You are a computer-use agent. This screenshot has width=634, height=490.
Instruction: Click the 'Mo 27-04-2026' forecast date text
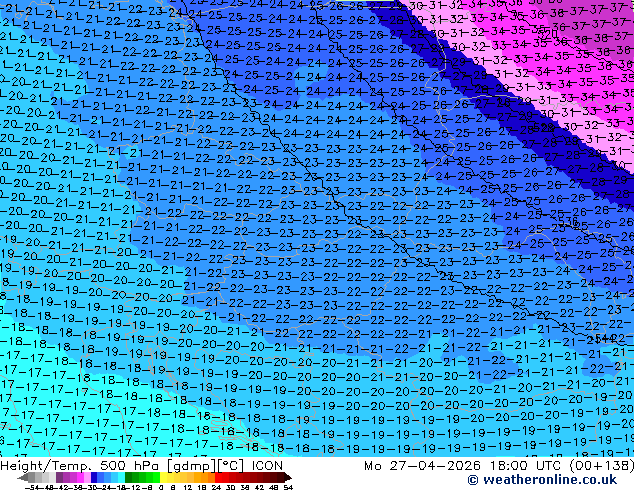tap(424, 466)
